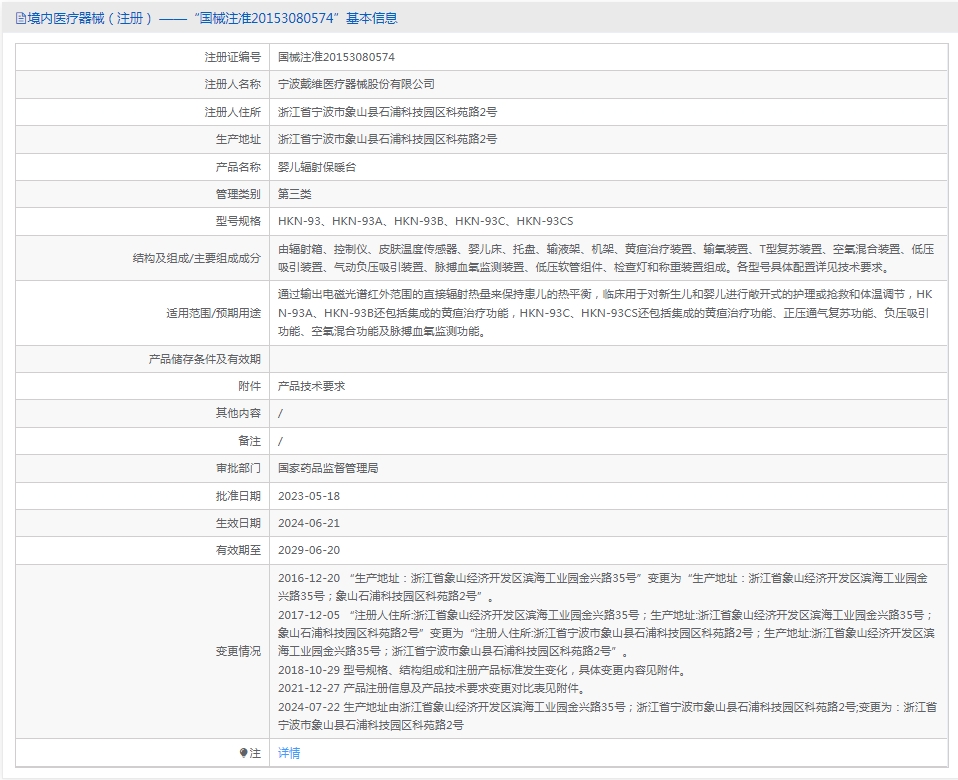Viewport: 958px width, 780px height.
Task: Click the 注册人名称 row label
Action: (x=233, y=84)
